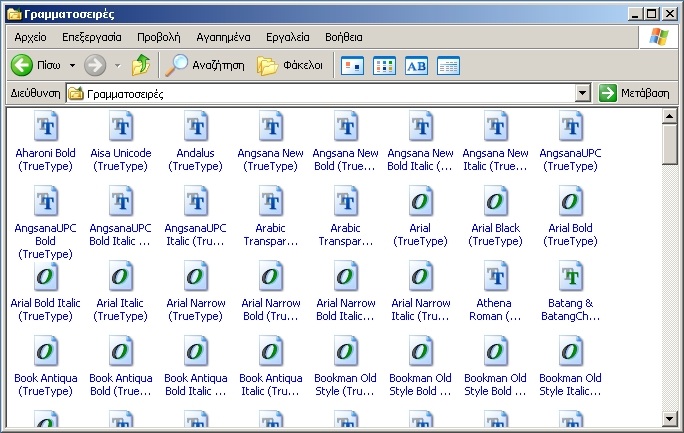
Task: Switch to Large Icons view button
Action: [x=352, y=66]
